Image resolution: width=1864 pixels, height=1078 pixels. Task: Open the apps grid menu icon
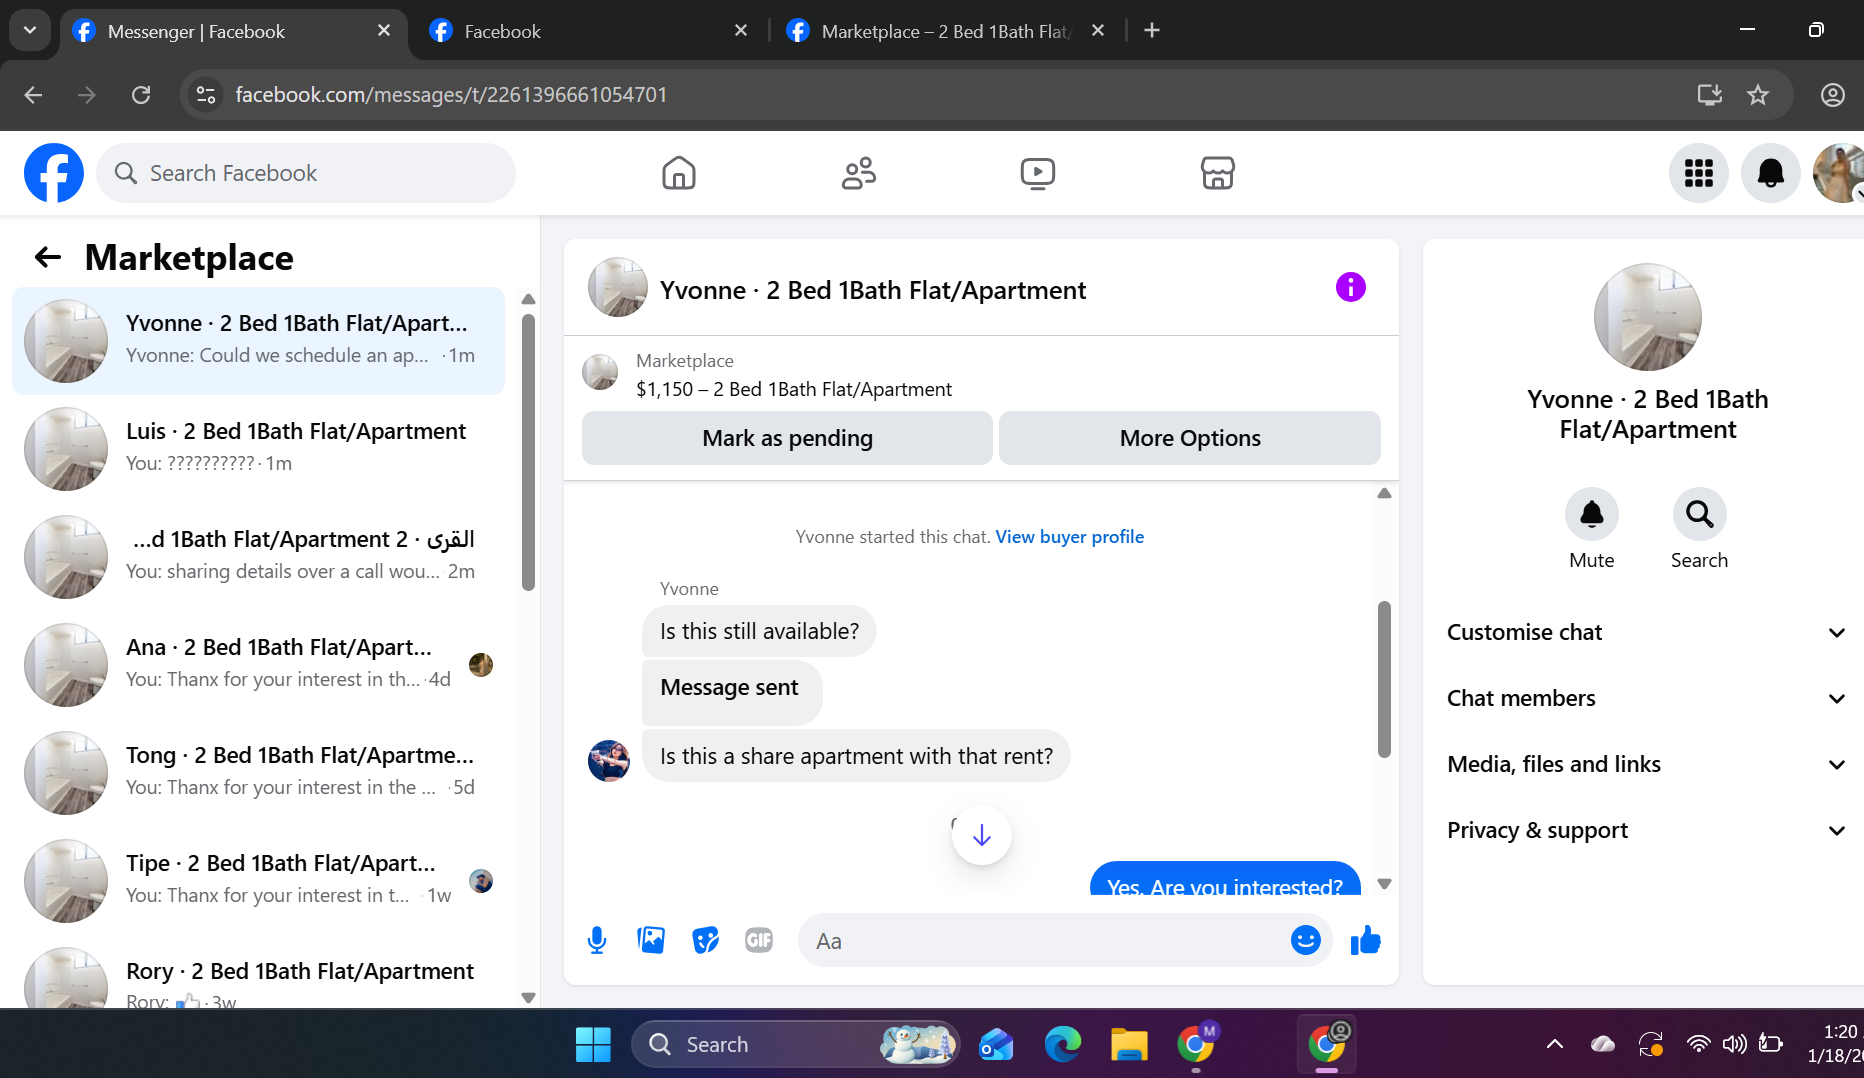pos(1699,173)
